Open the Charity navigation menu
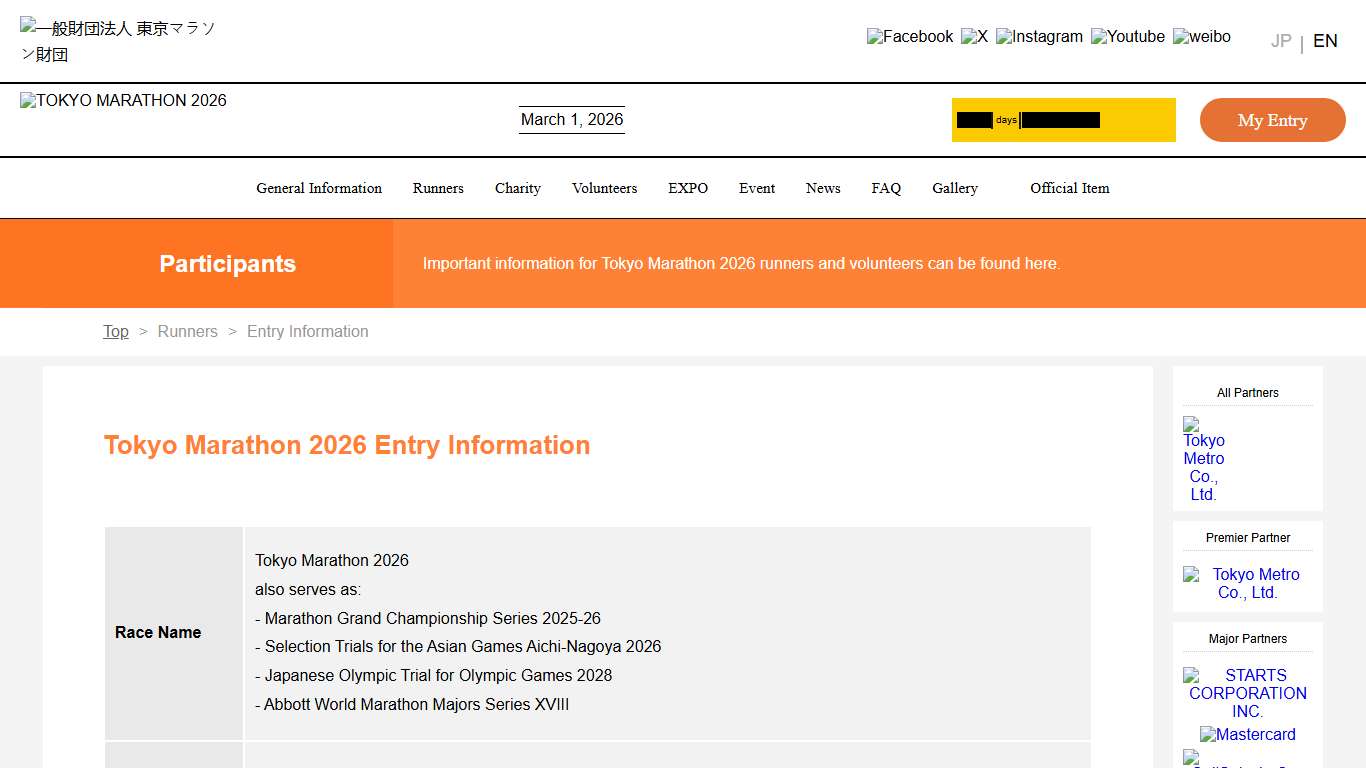Viewport: 1366px width, 768px height. (517, 188)
